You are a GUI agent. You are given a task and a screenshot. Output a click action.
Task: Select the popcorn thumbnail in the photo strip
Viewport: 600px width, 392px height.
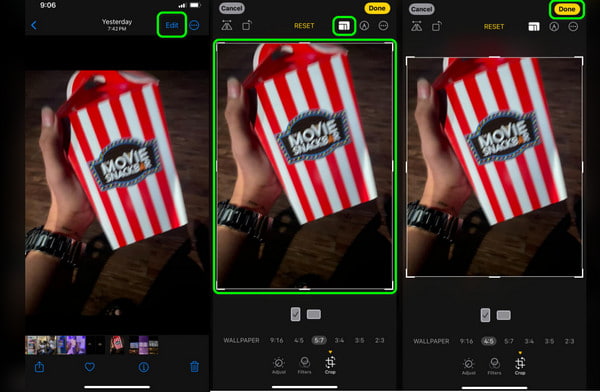click(117, 345)
